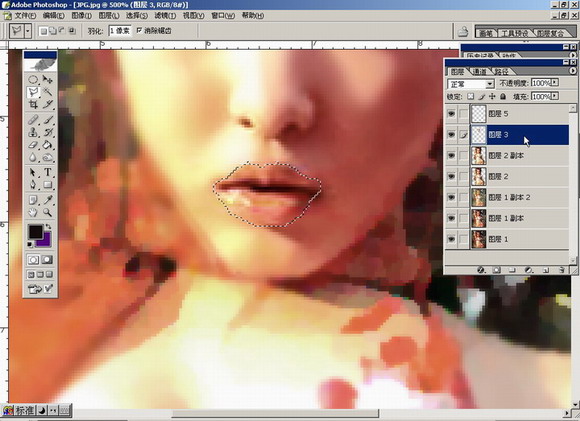Open the 滤镜 menu

coord(165,16)
